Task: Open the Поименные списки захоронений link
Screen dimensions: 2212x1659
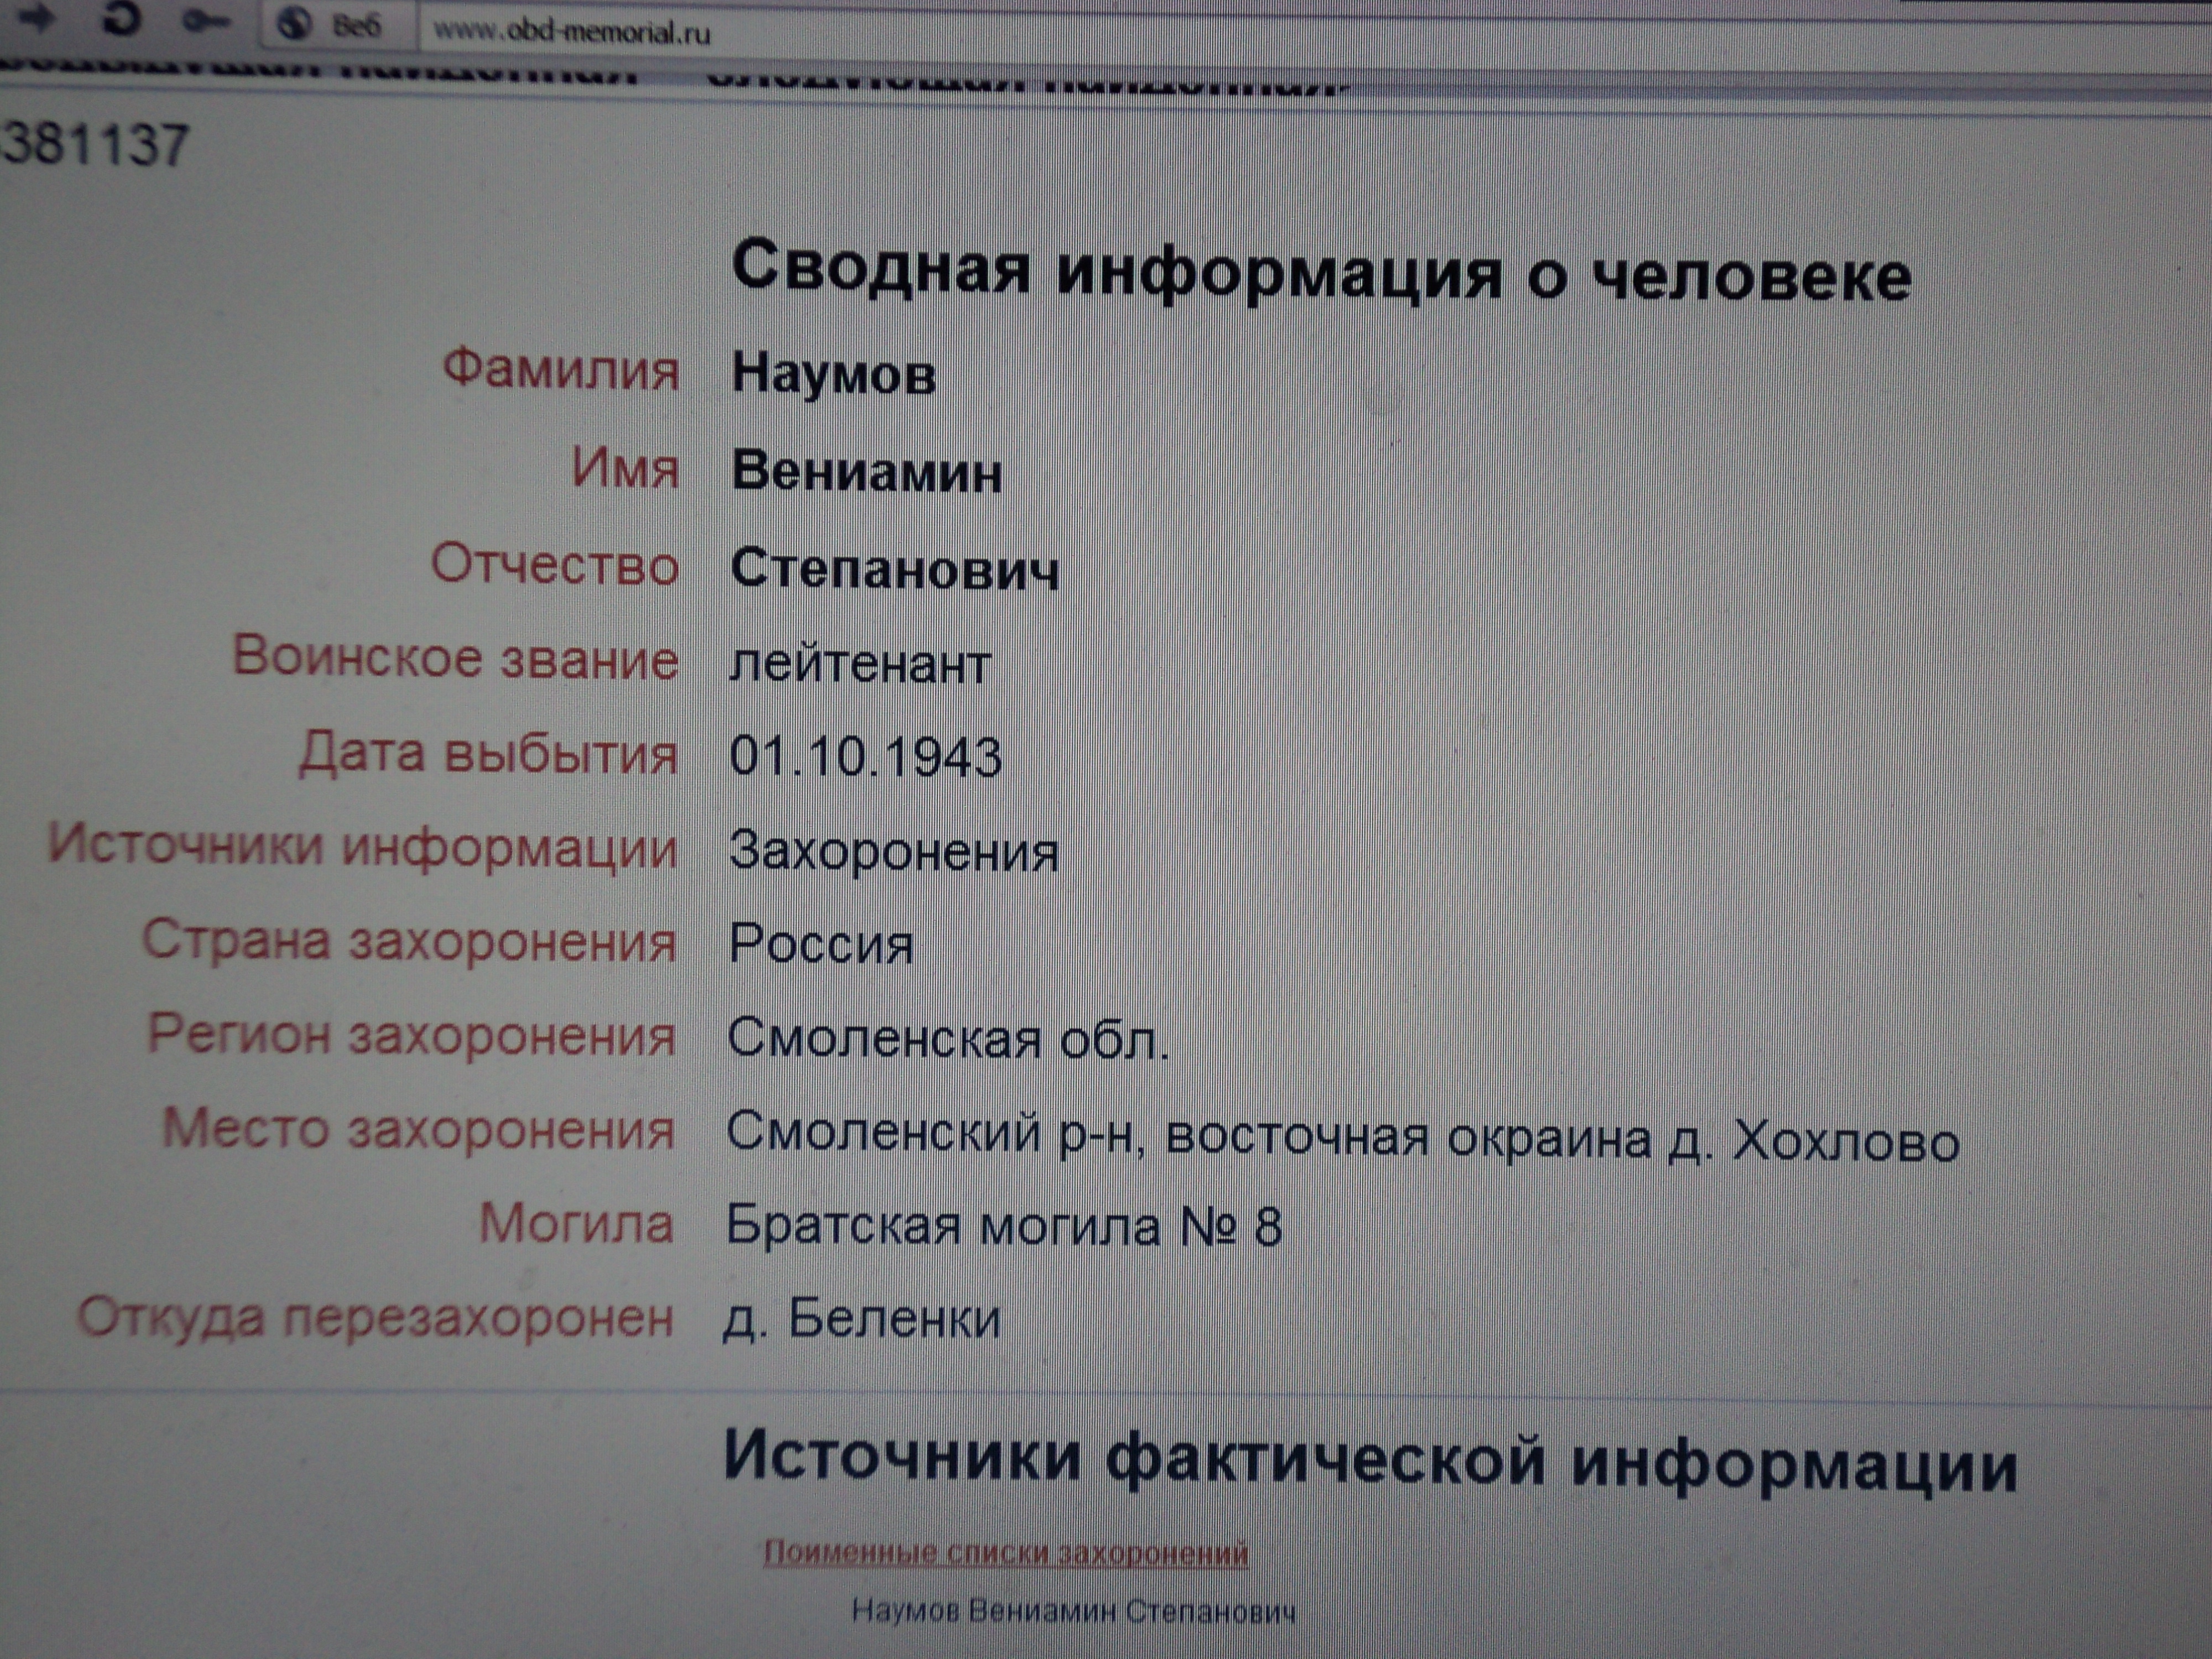Action: 1005,1552
